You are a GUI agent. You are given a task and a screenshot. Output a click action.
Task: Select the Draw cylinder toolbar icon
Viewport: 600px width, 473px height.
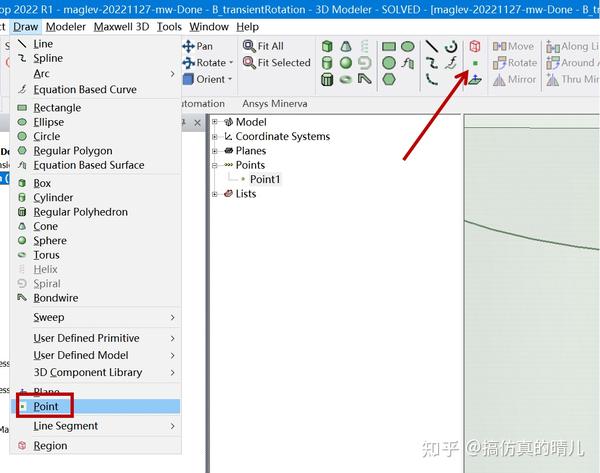[327, 63]
